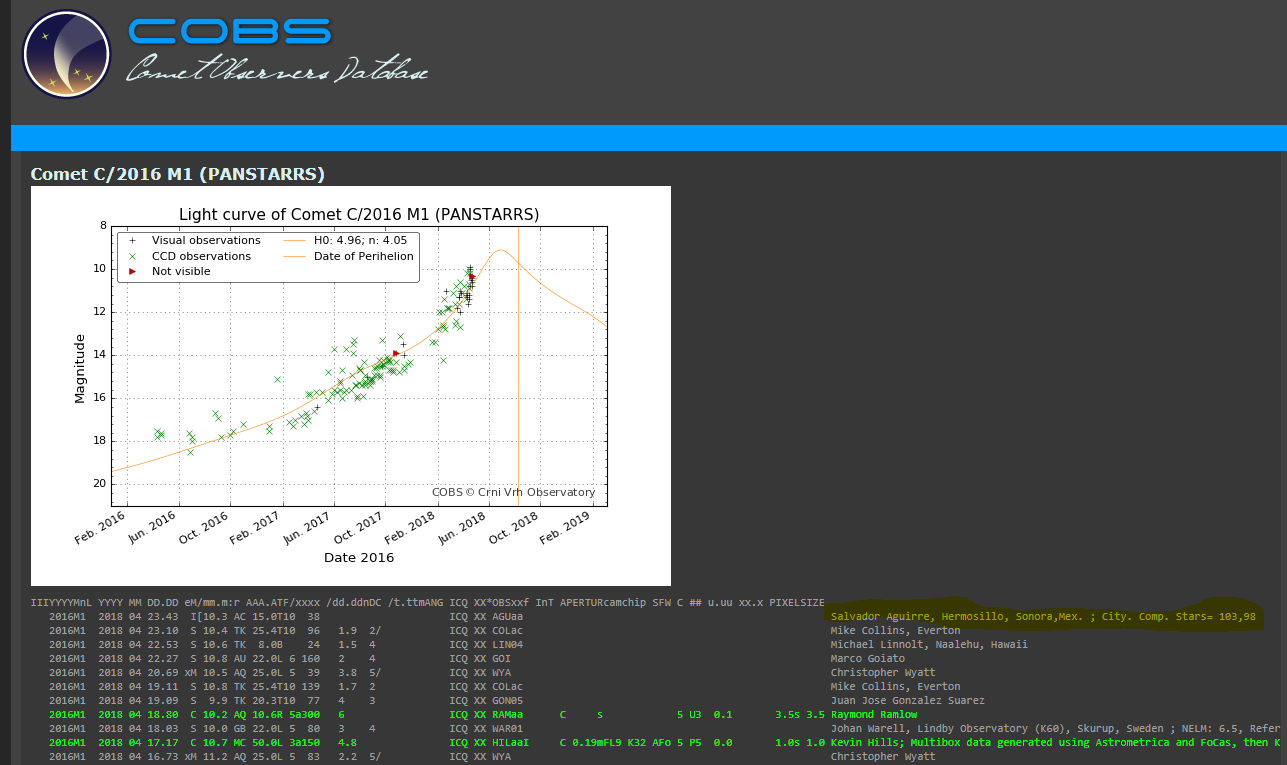
Task: Click observer Michael Linnolt, Naalehu, Hawaii
Action: 929,645
